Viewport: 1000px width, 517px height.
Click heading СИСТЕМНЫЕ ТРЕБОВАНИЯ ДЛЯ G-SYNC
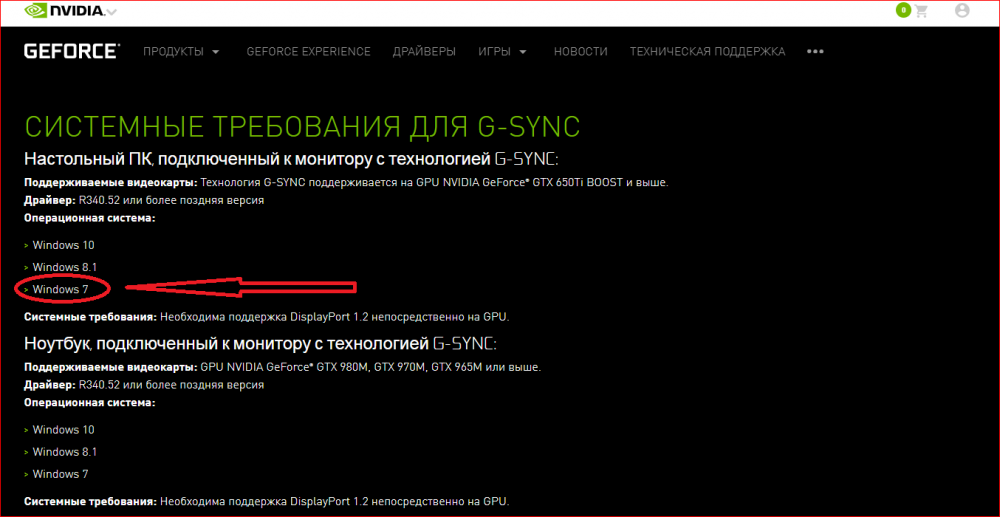[x=302, y=126]
